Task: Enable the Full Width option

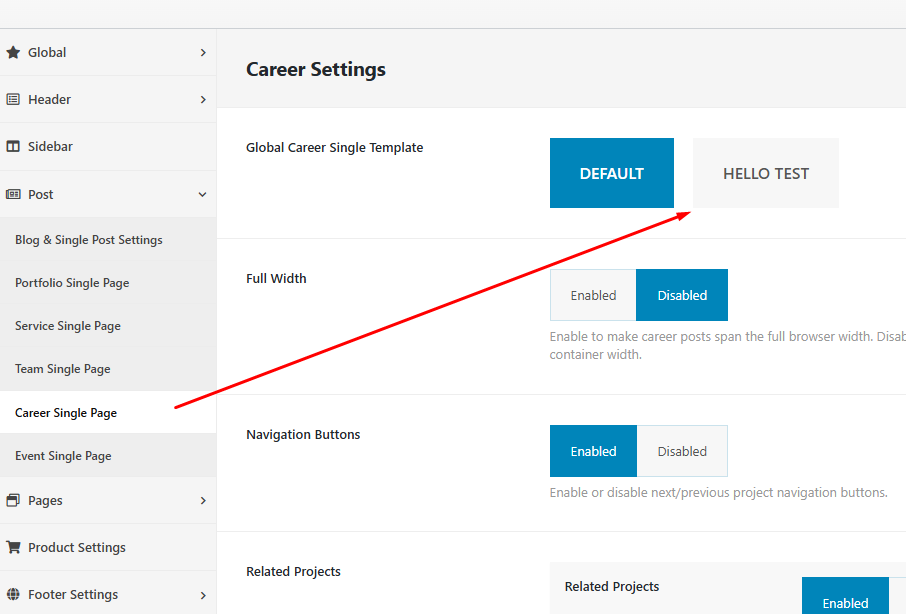Action: (x=593, y=295)
